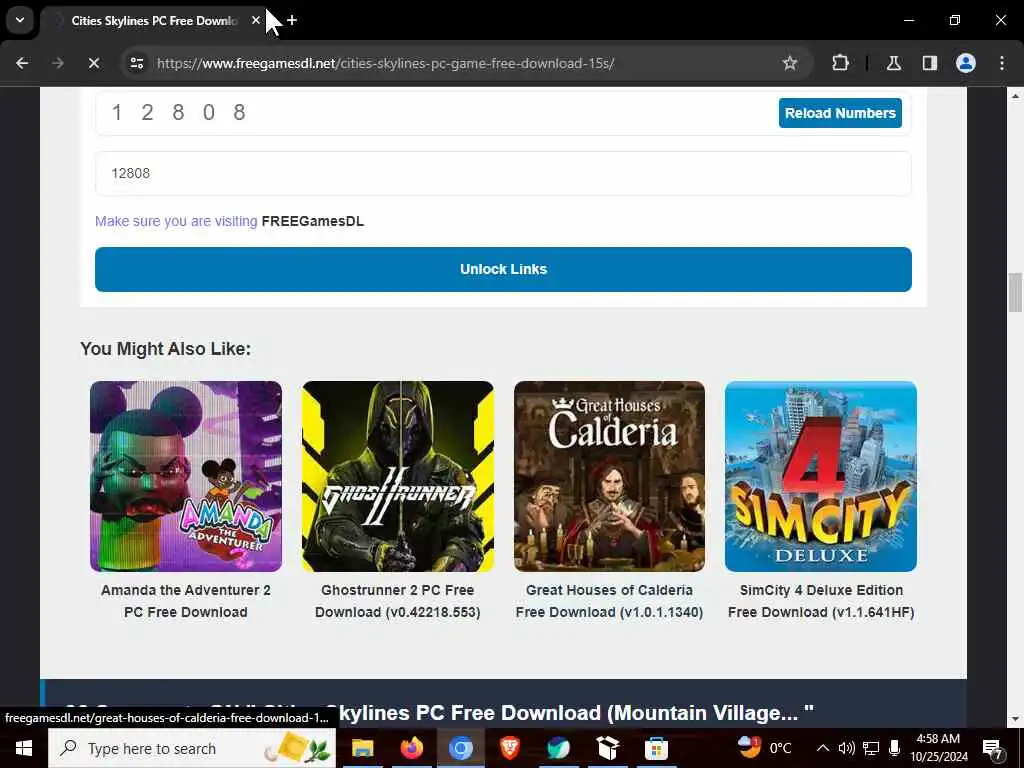Follow Great Houses of Calderia Free Download link
The height and width of the screenshot is (768, 1024).
coord(609,601)
